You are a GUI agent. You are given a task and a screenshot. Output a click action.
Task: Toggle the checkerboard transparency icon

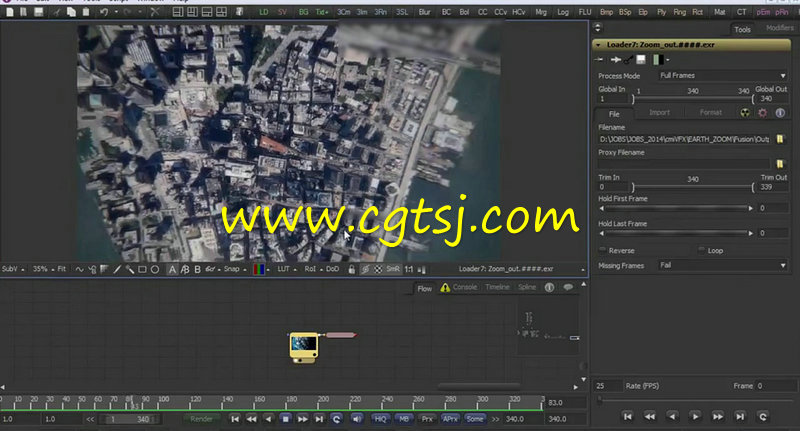[x=378, y=269]
